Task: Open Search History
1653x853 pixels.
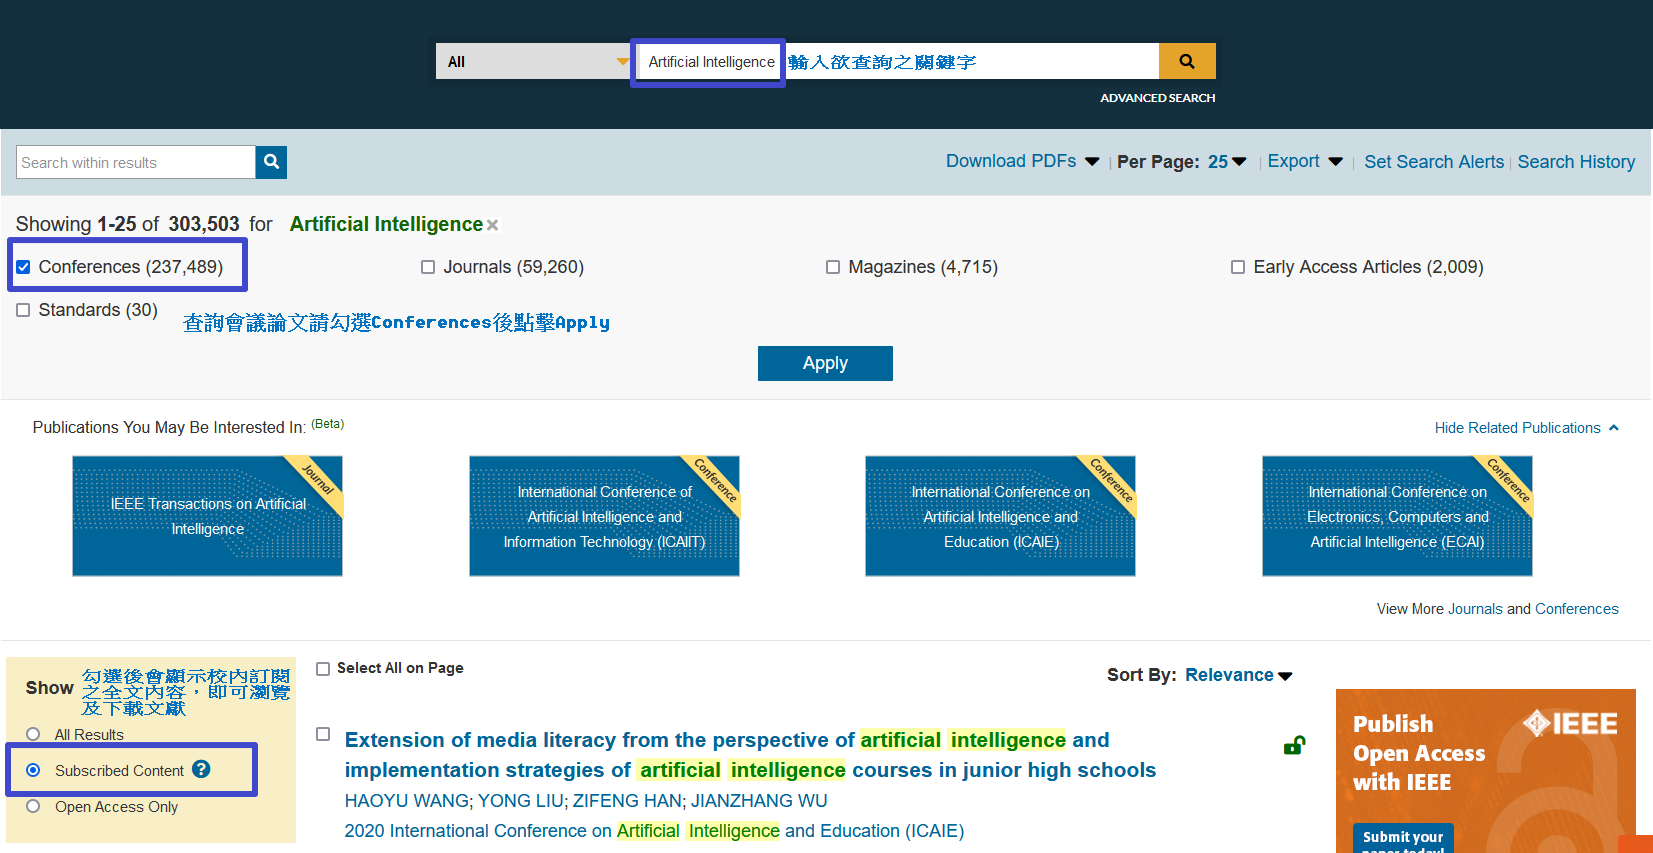Action: tap(1576, 162)
